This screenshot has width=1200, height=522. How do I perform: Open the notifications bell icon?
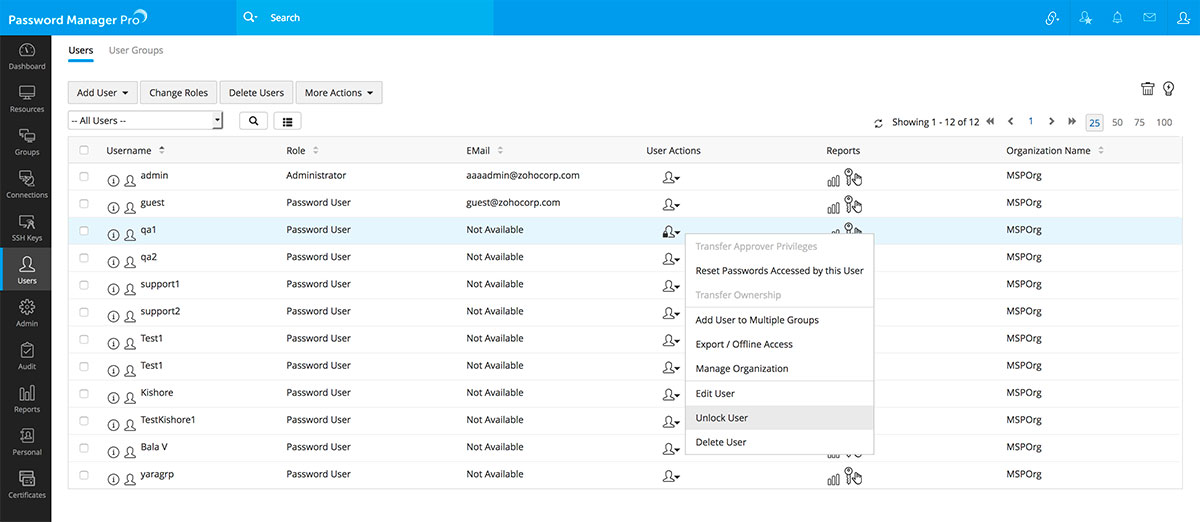coord(1117,17)
